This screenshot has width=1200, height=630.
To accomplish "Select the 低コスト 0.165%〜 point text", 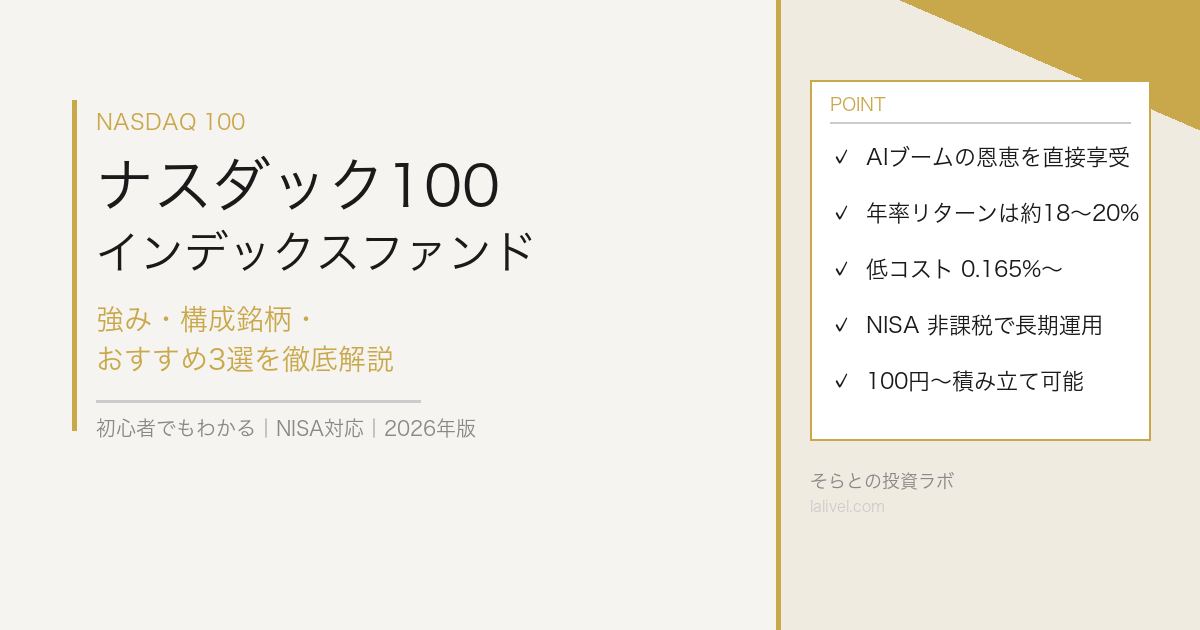I will 964,269.
